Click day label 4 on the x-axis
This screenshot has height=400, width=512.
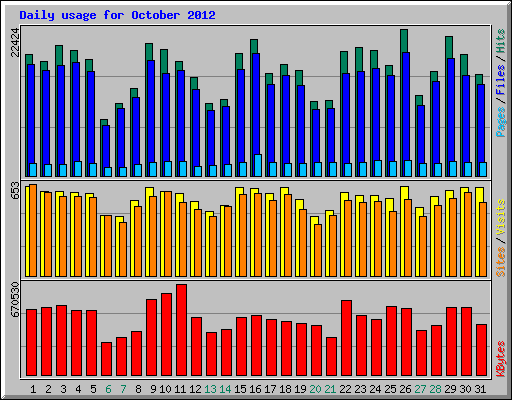[x=78, y=389]
